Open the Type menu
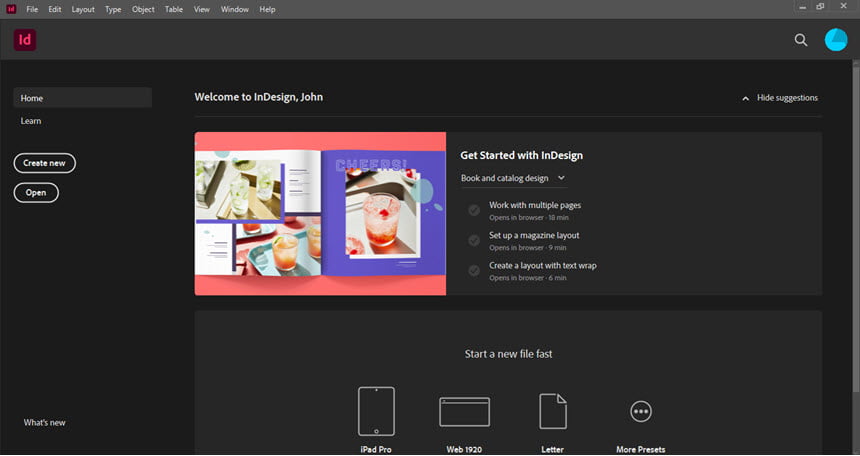The image size is (860, 456). point(113,9)
